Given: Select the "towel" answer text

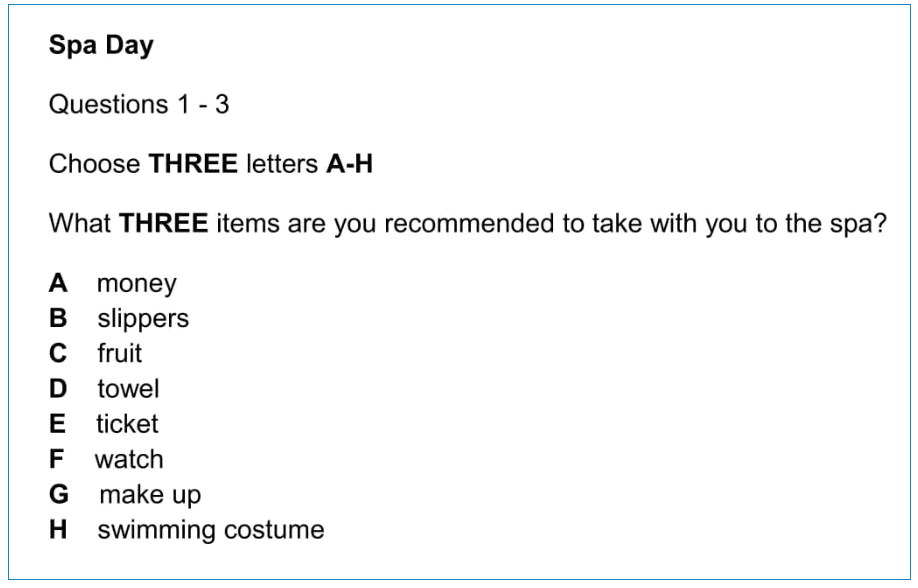Looking at the screenshot, I should tap(128, 389).
